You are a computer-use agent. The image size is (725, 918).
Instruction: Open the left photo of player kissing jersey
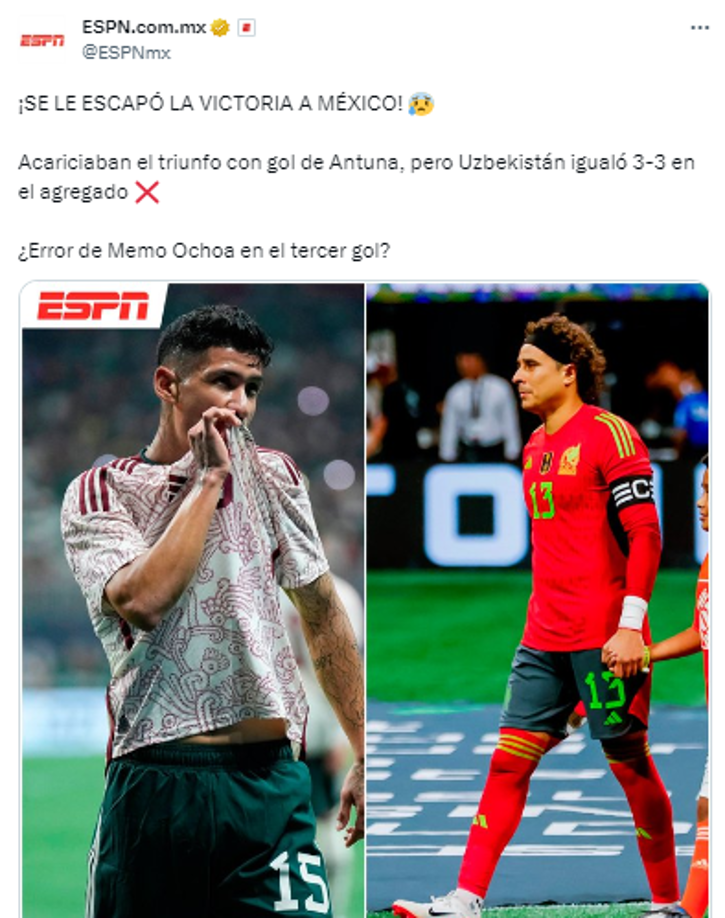click(x=193, y=600)
